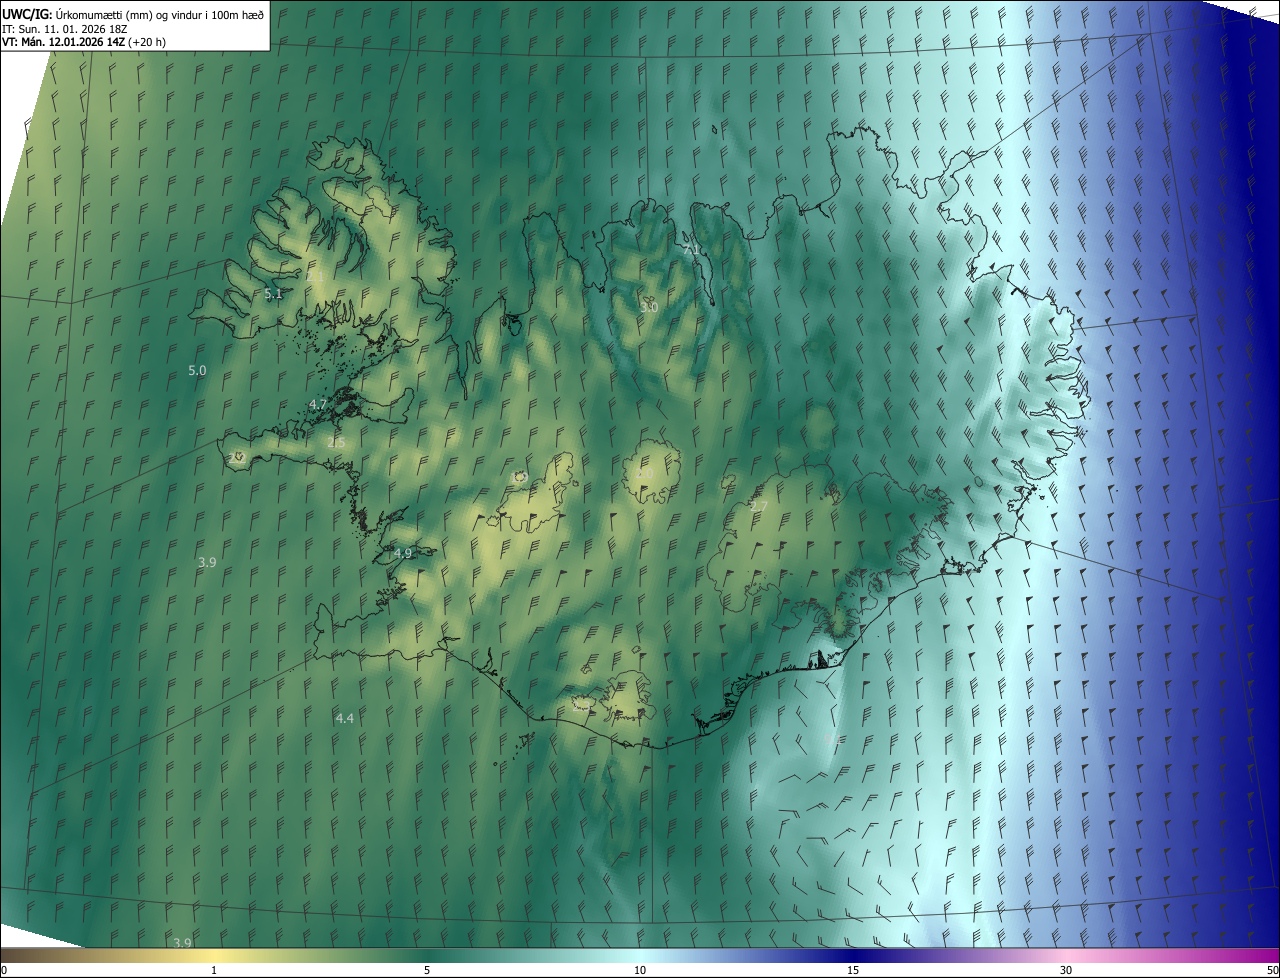Click the 'VT: Mán. 12.01.2026 14Z (+20 h)' line
The width and height of the screenshot is (1280, 978).
click(84, 42)
